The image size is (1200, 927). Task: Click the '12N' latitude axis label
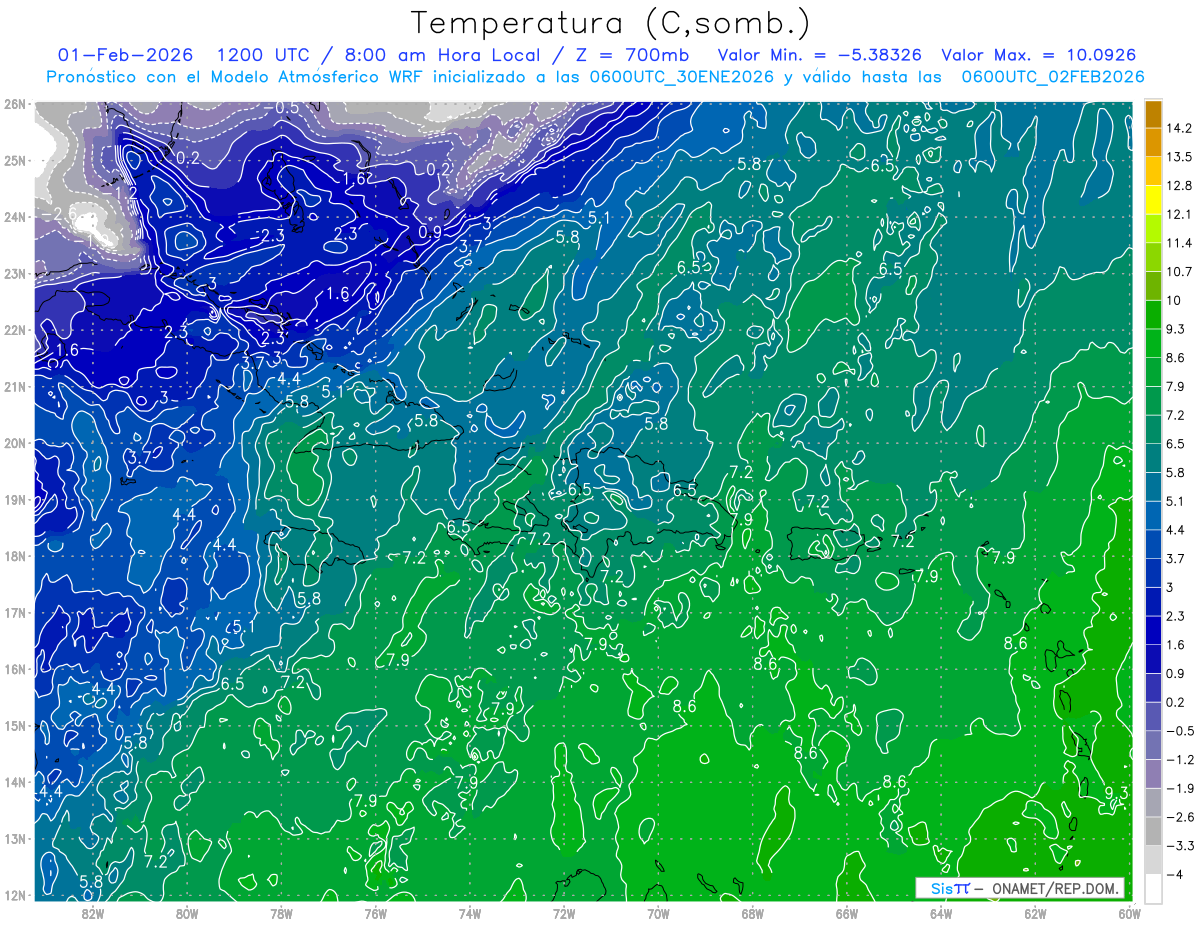pos(14,895)
